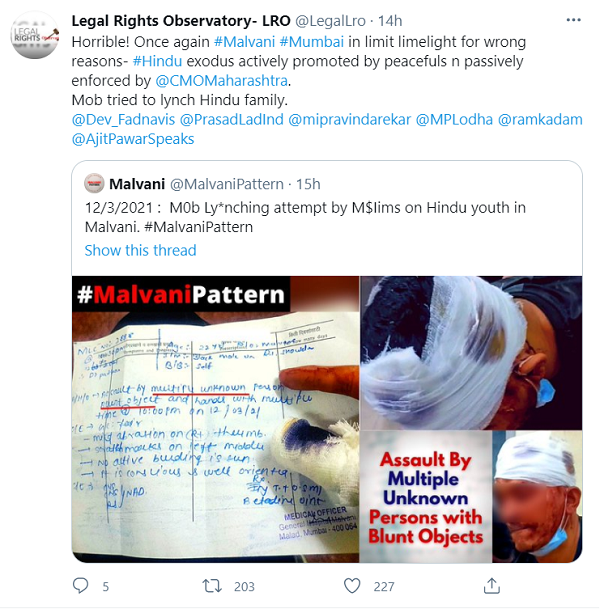Screen dimensions: 600x609
Task: Open Legal Rights Observatory profile avatar
Action: (35, 36)
